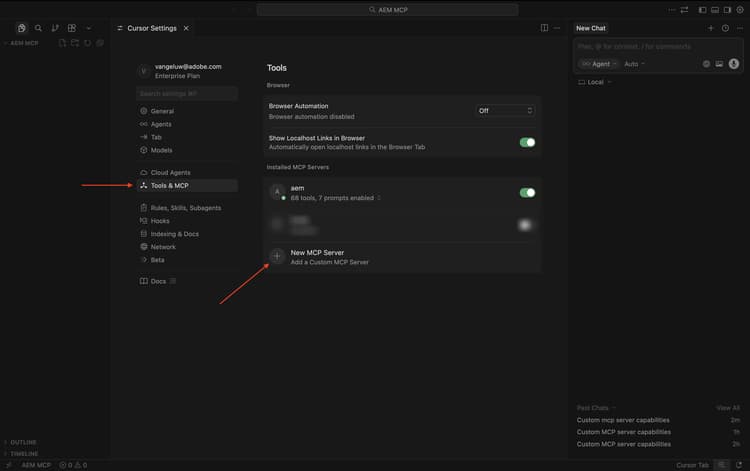Expand the AEM MCP folder section
Image resolution: width=750 pixels, height=471 pixels.
[x=22, y=43]
